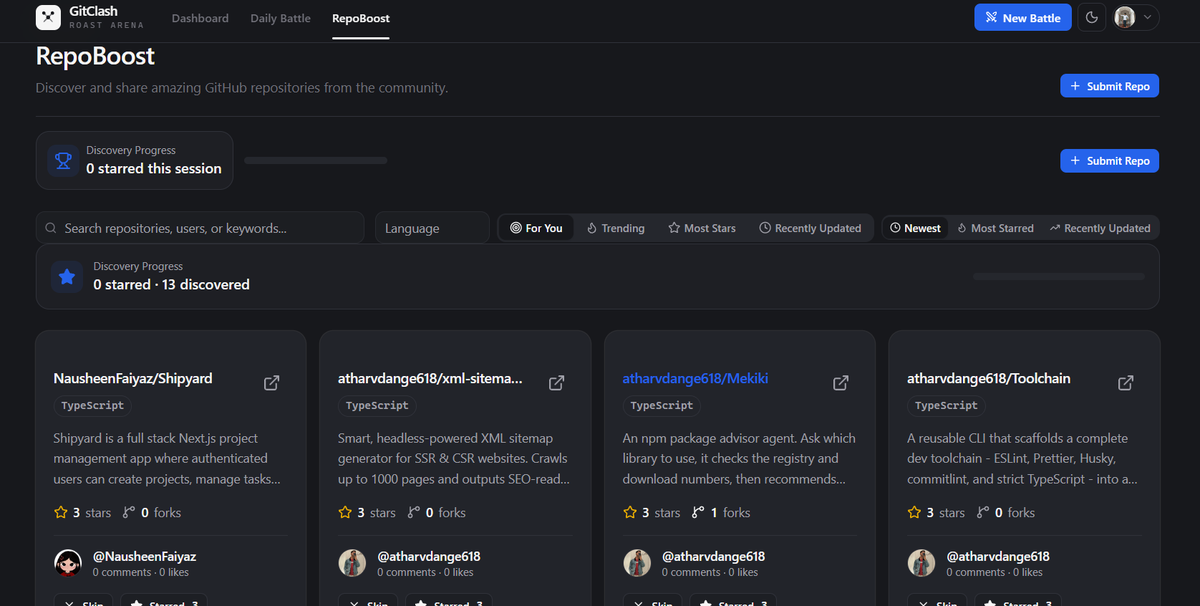1200x606 pixels.
Task: Click @NausheenFaiyaz username on Shipyard card
Action: (x=144, y=556)
